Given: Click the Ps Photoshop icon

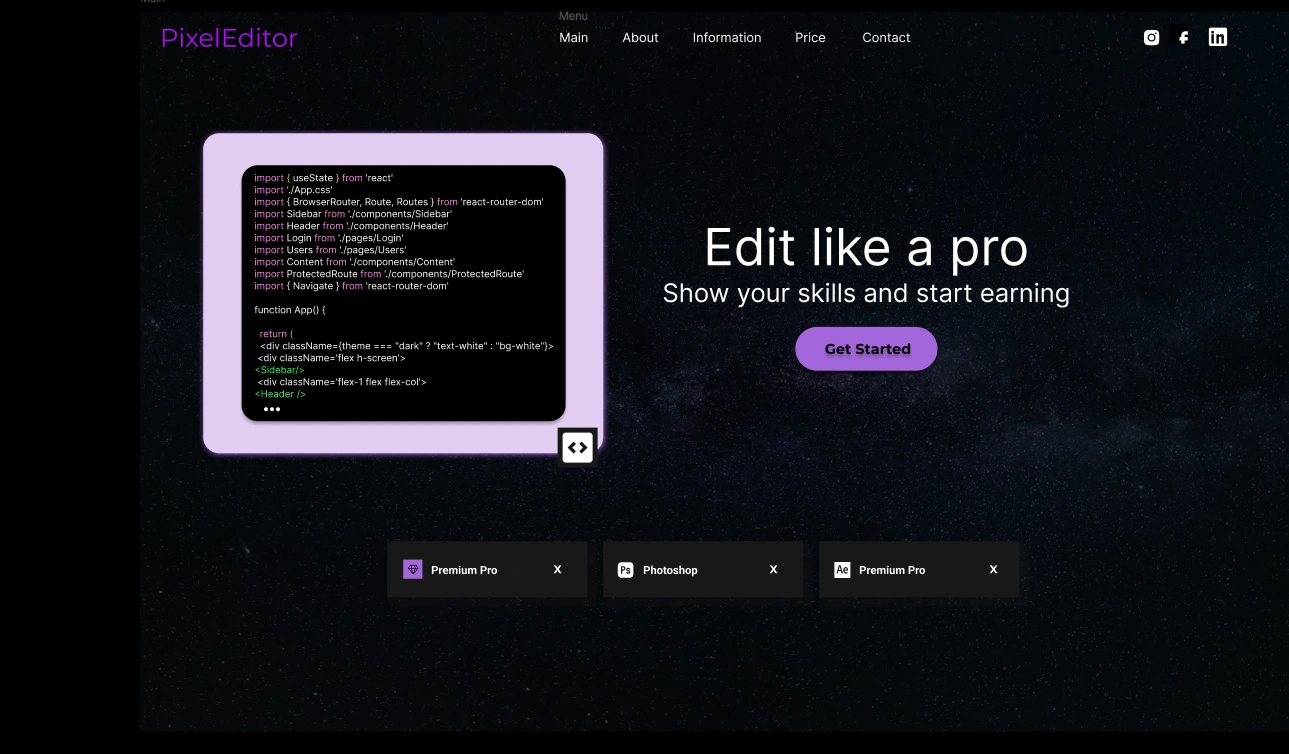Looking at the screenshot, I should click(626, 570).
